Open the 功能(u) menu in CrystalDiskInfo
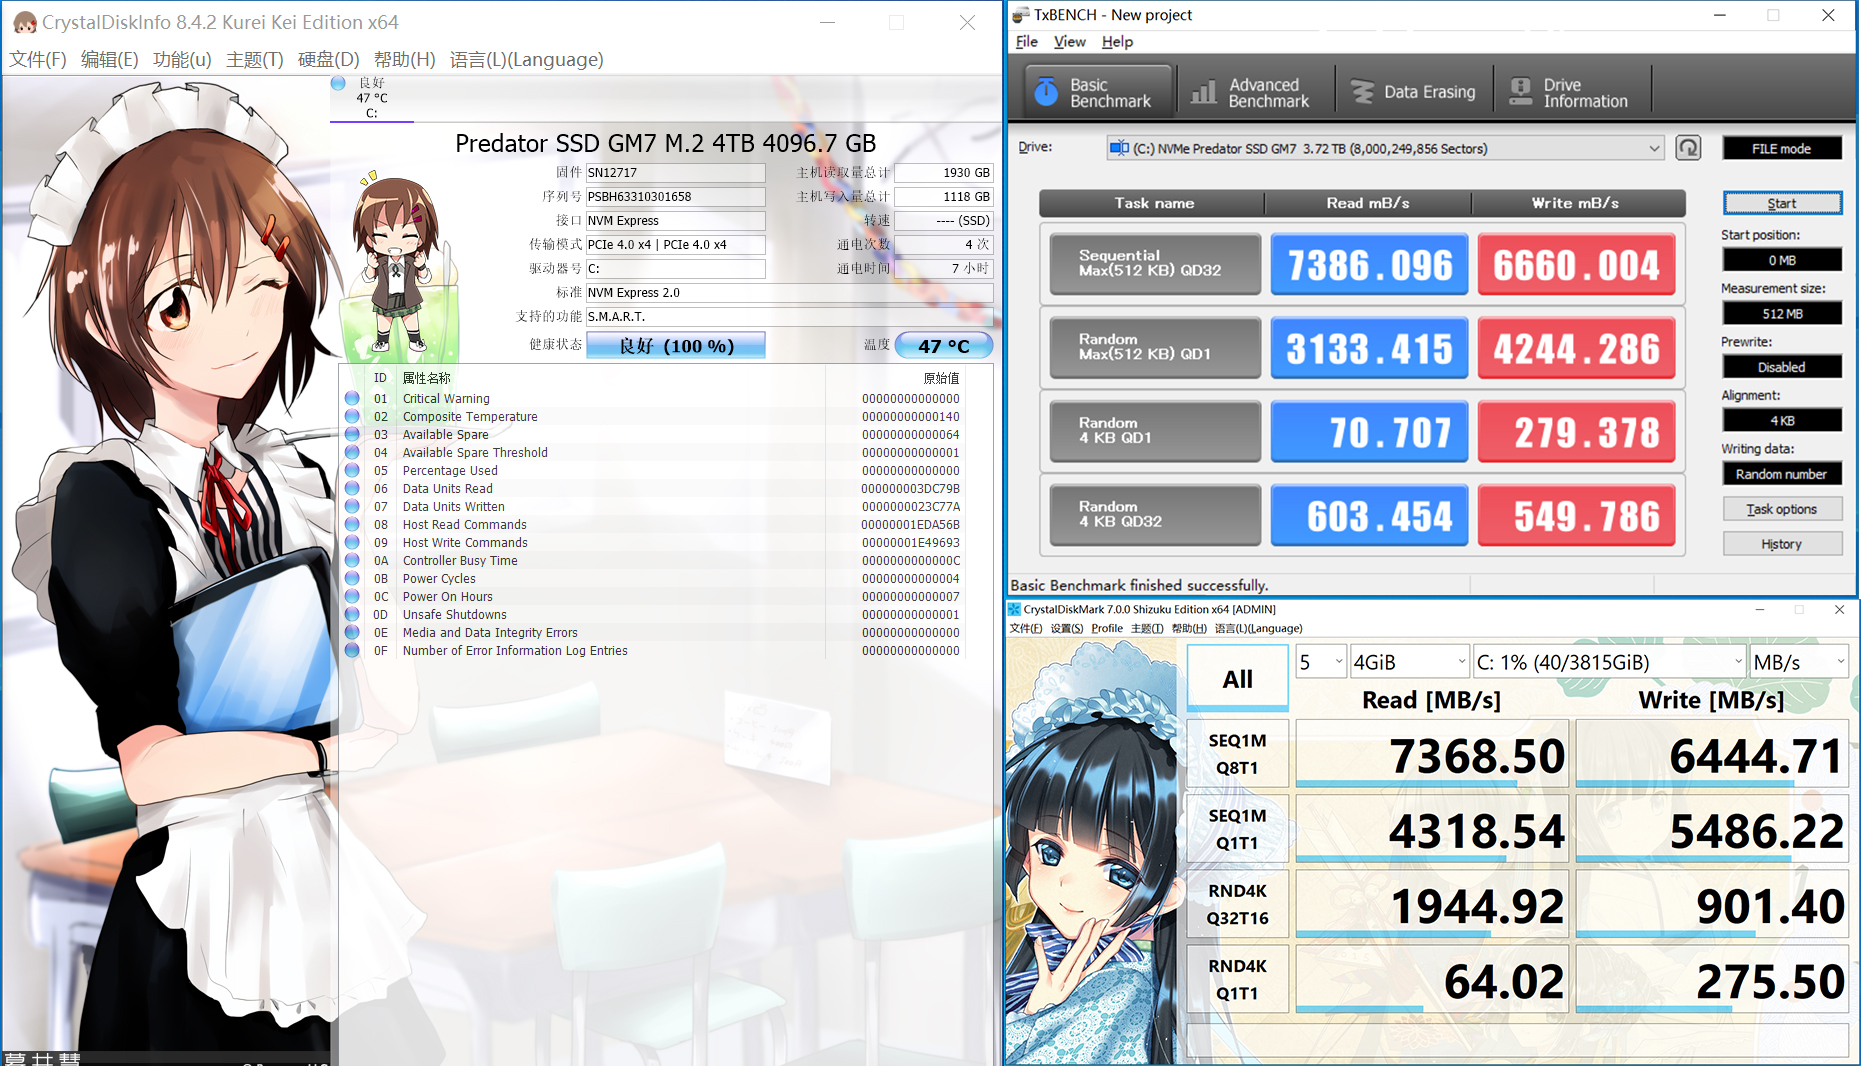Image resolution: width=1861 pixels, height=1066 pixels. click(181, 59)
